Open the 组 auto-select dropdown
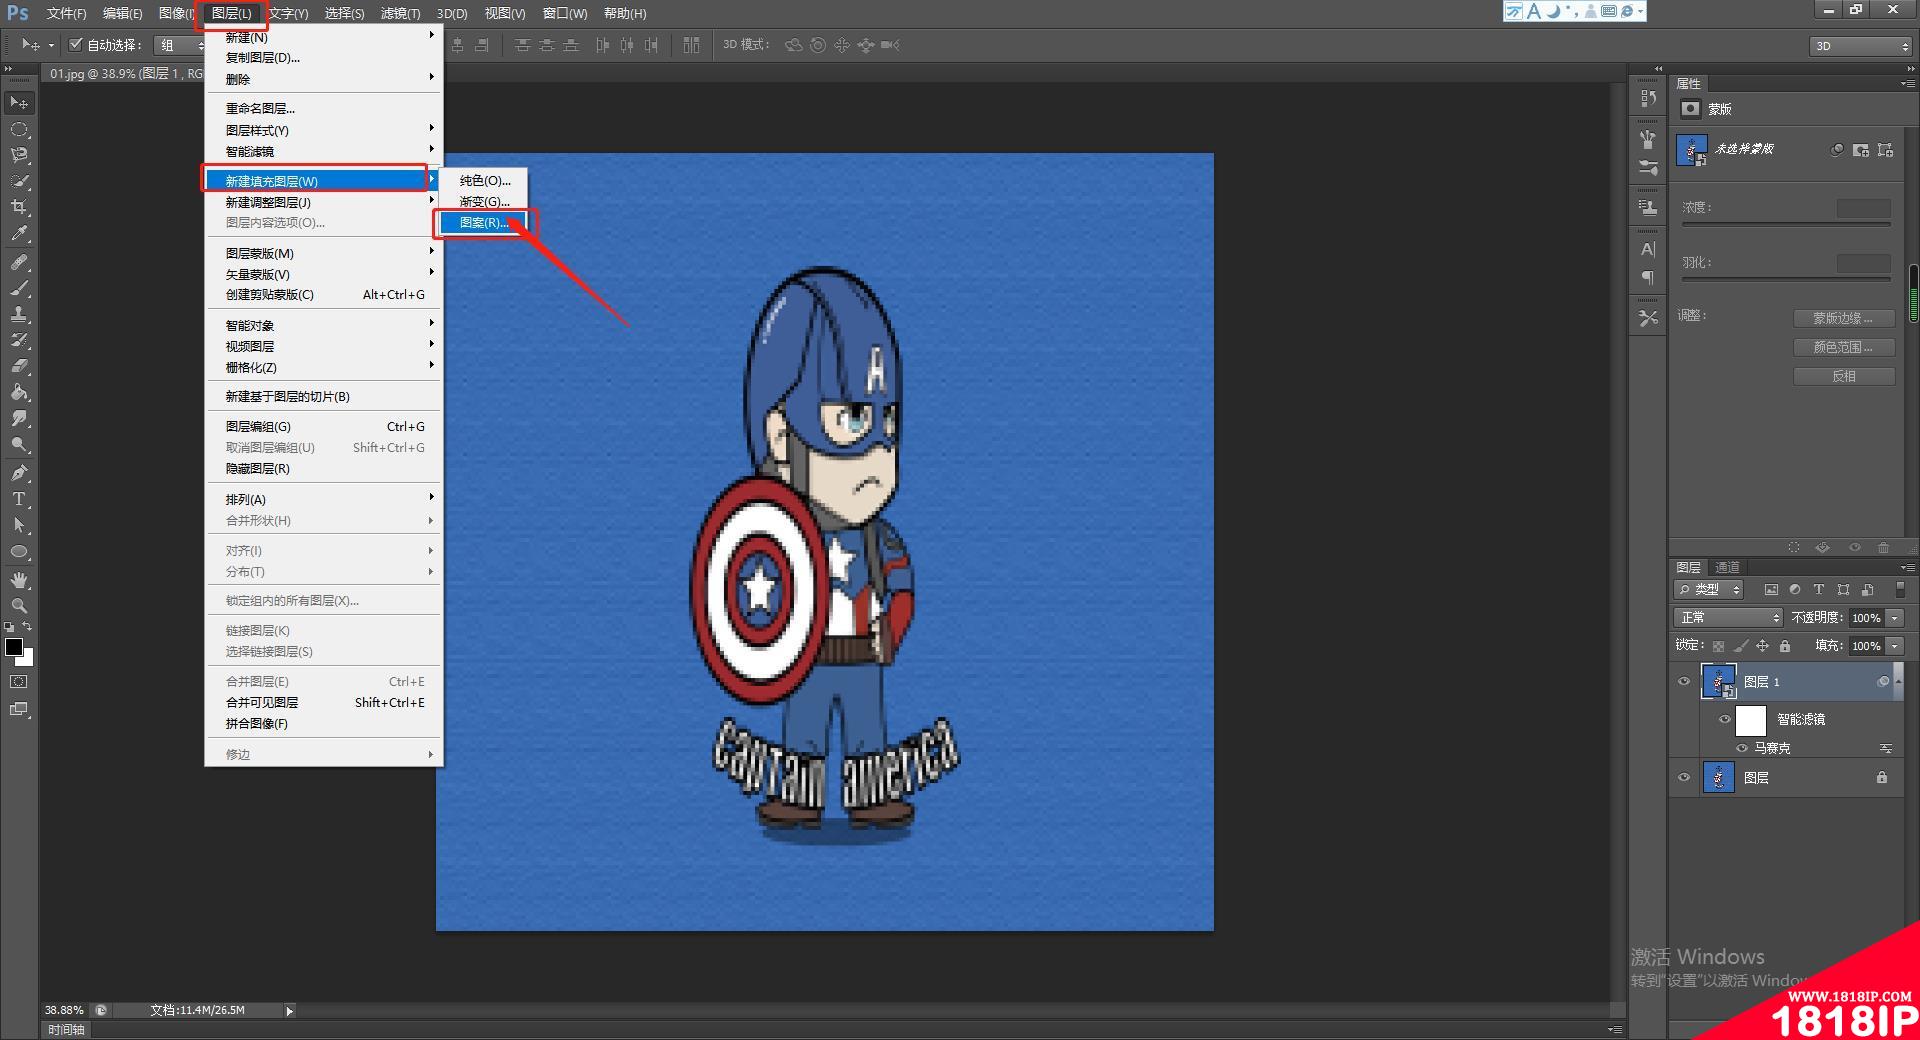 coord(180,45)
